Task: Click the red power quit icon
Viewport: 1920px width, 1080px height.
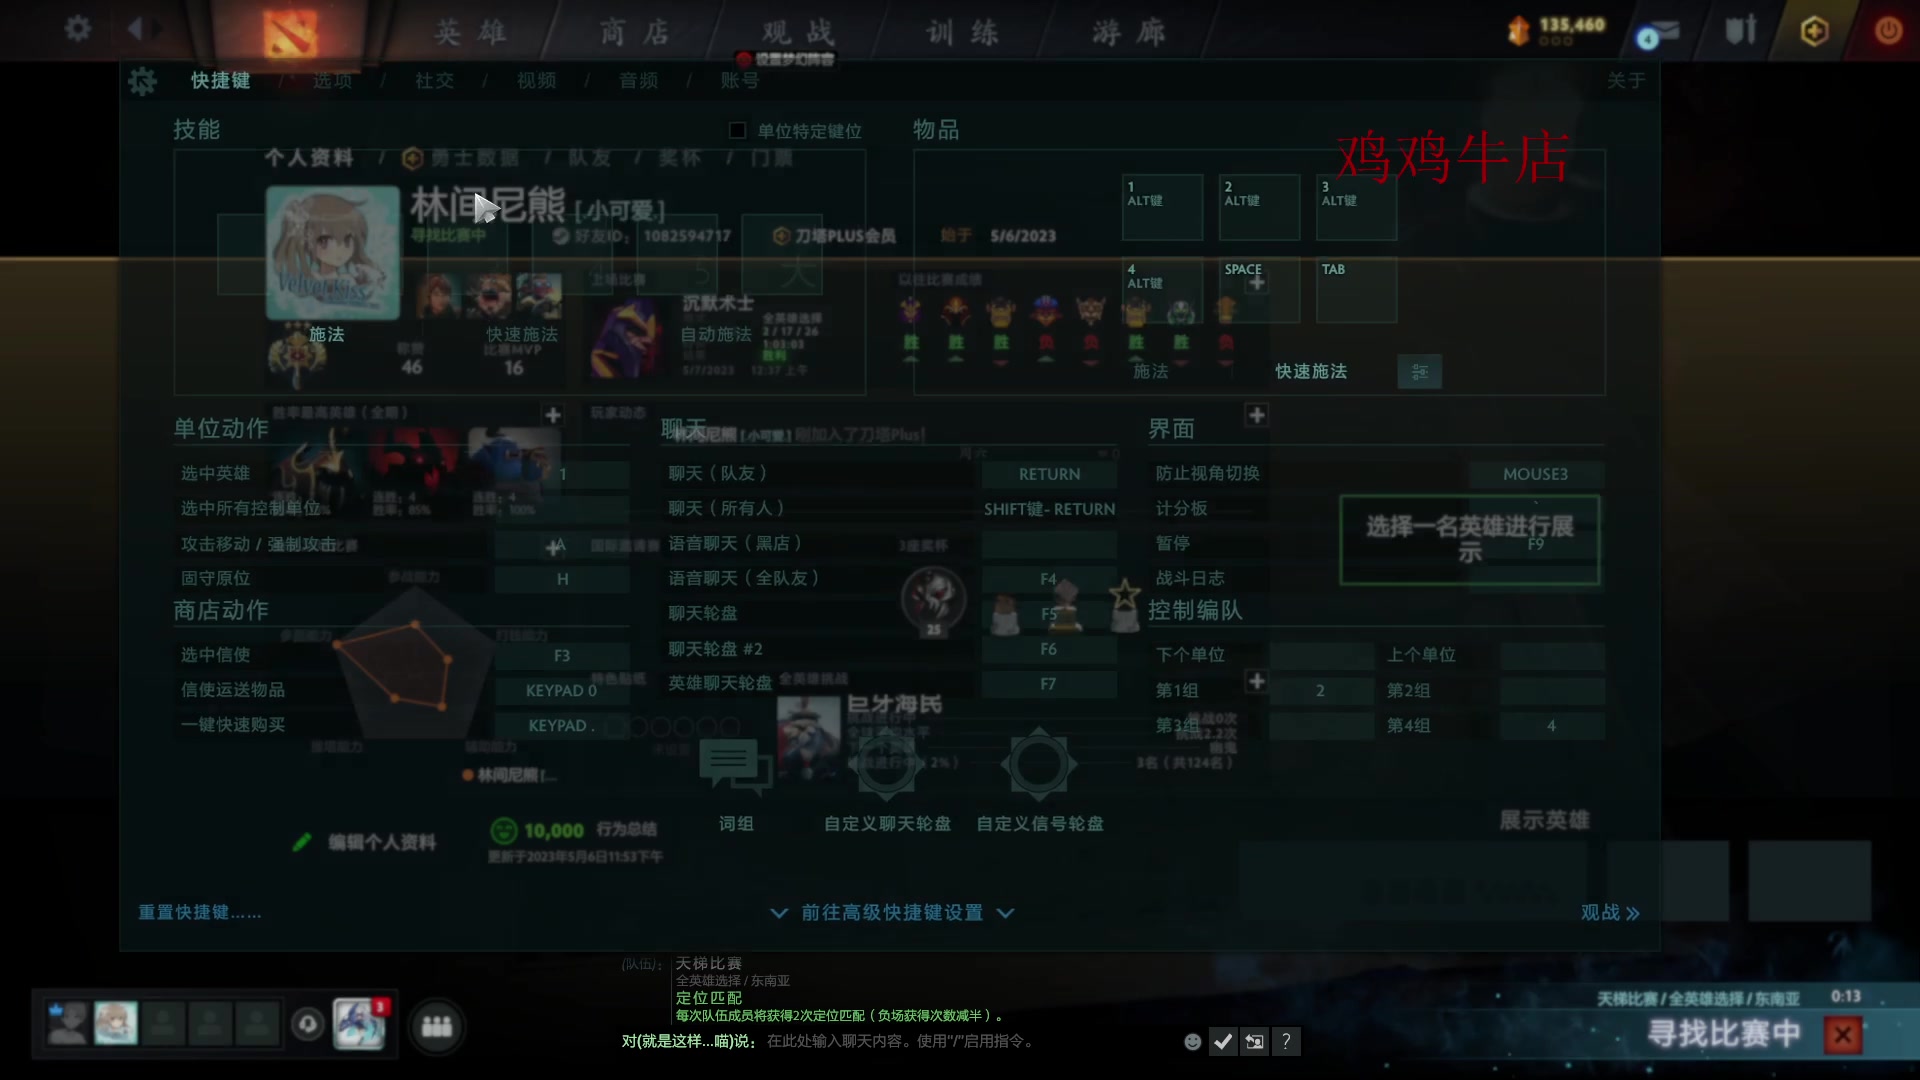Action: (1887, 31)
